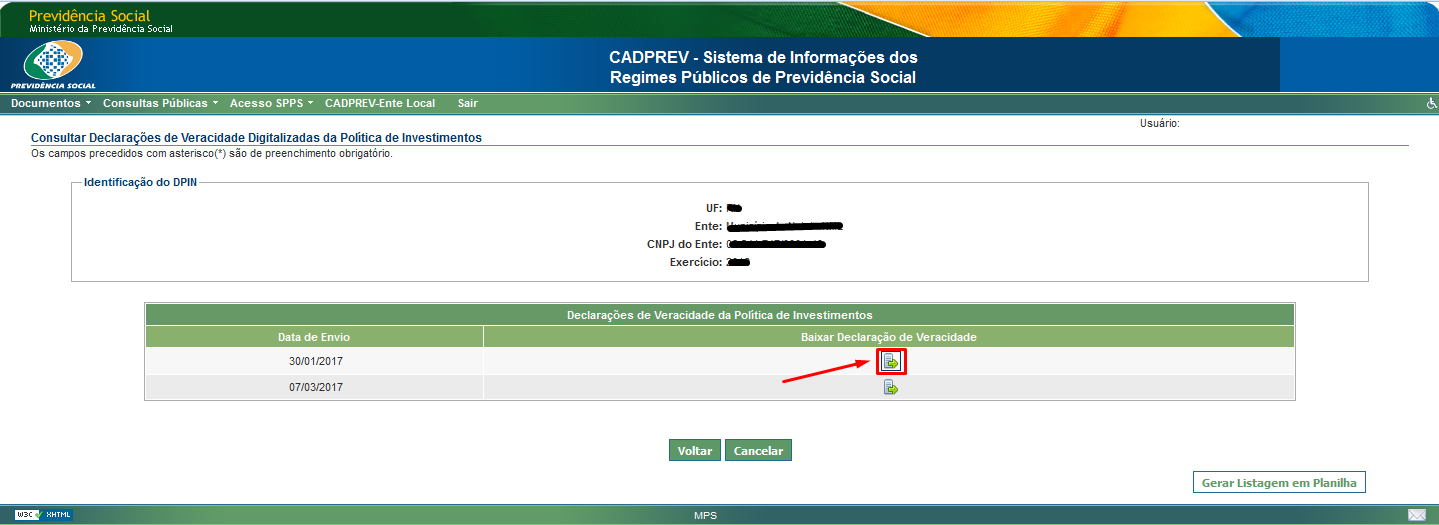Select the 07/03/2017 date cell

click(x=315, y=387)
